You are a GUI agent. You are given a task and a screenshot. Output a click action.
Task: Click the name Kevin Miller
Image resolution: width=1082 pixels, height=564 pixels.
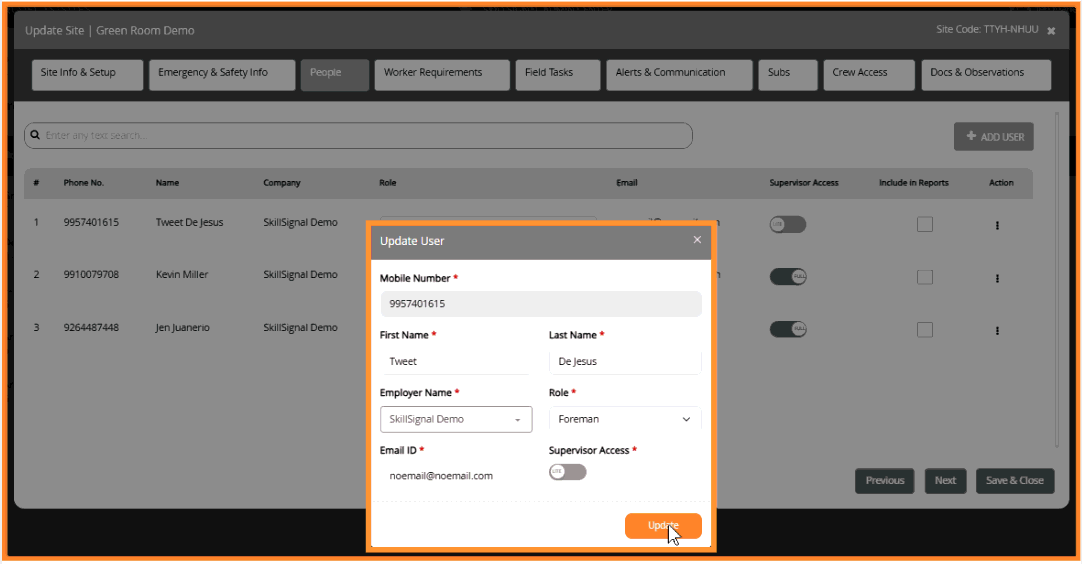coord(182,274)
